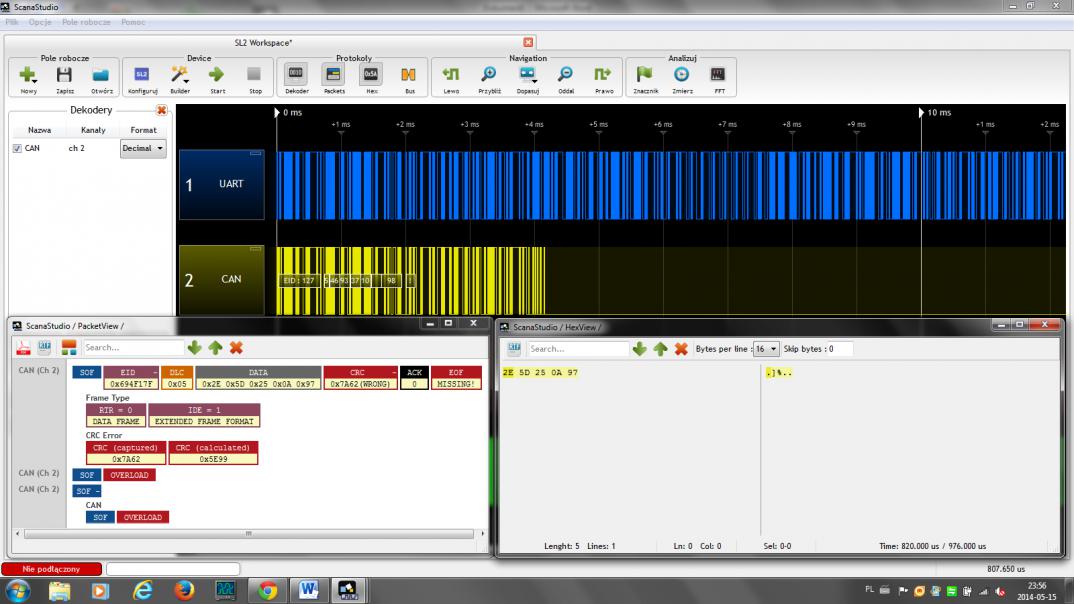This screenshot has width=1074, height=604.
Task: Toggle the Packets view button
Action: [334, 75]
